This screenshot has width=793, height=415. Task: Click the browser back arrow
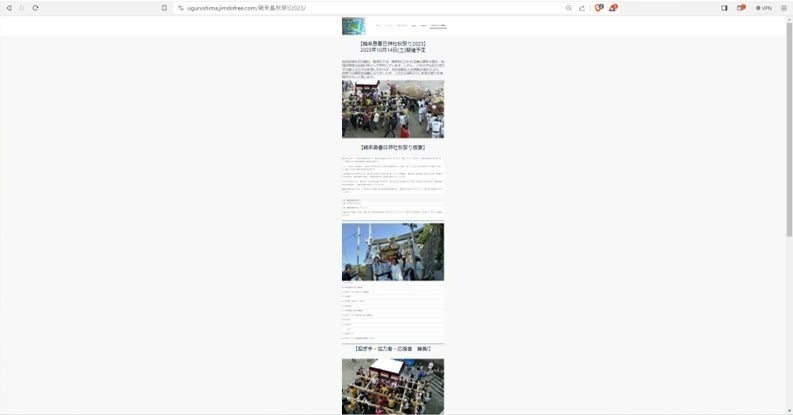tap(9, 7)
